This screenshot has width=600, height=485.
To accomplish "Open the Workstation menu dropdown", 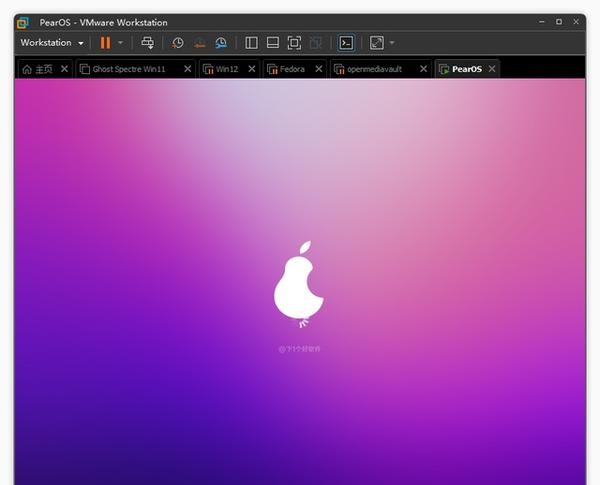I will (x=52, y=43).
